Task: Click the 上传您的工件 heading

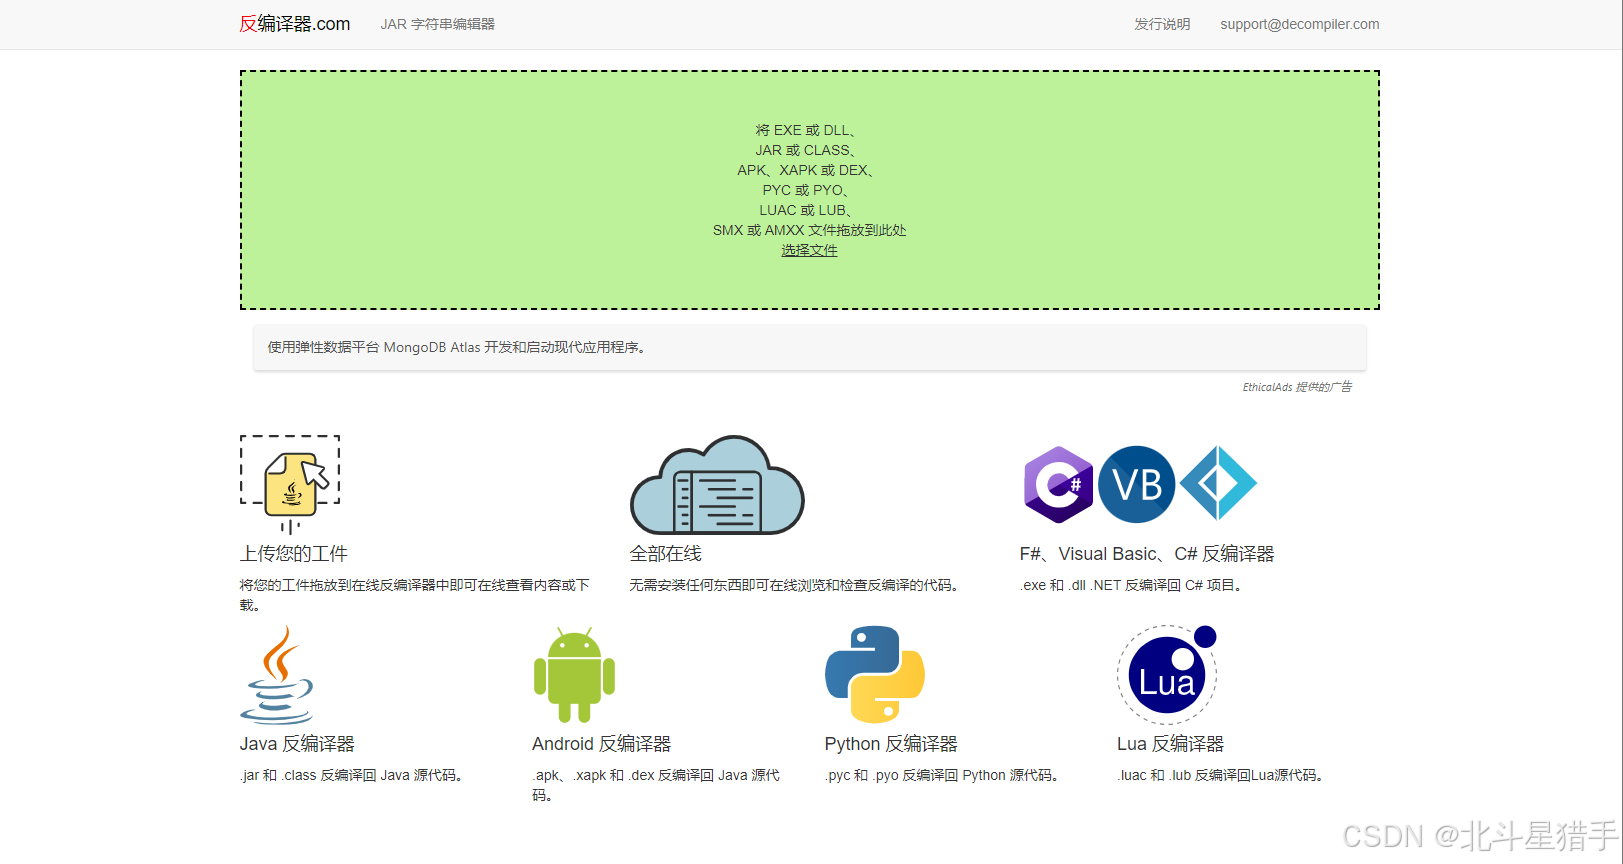Action: 294,554
